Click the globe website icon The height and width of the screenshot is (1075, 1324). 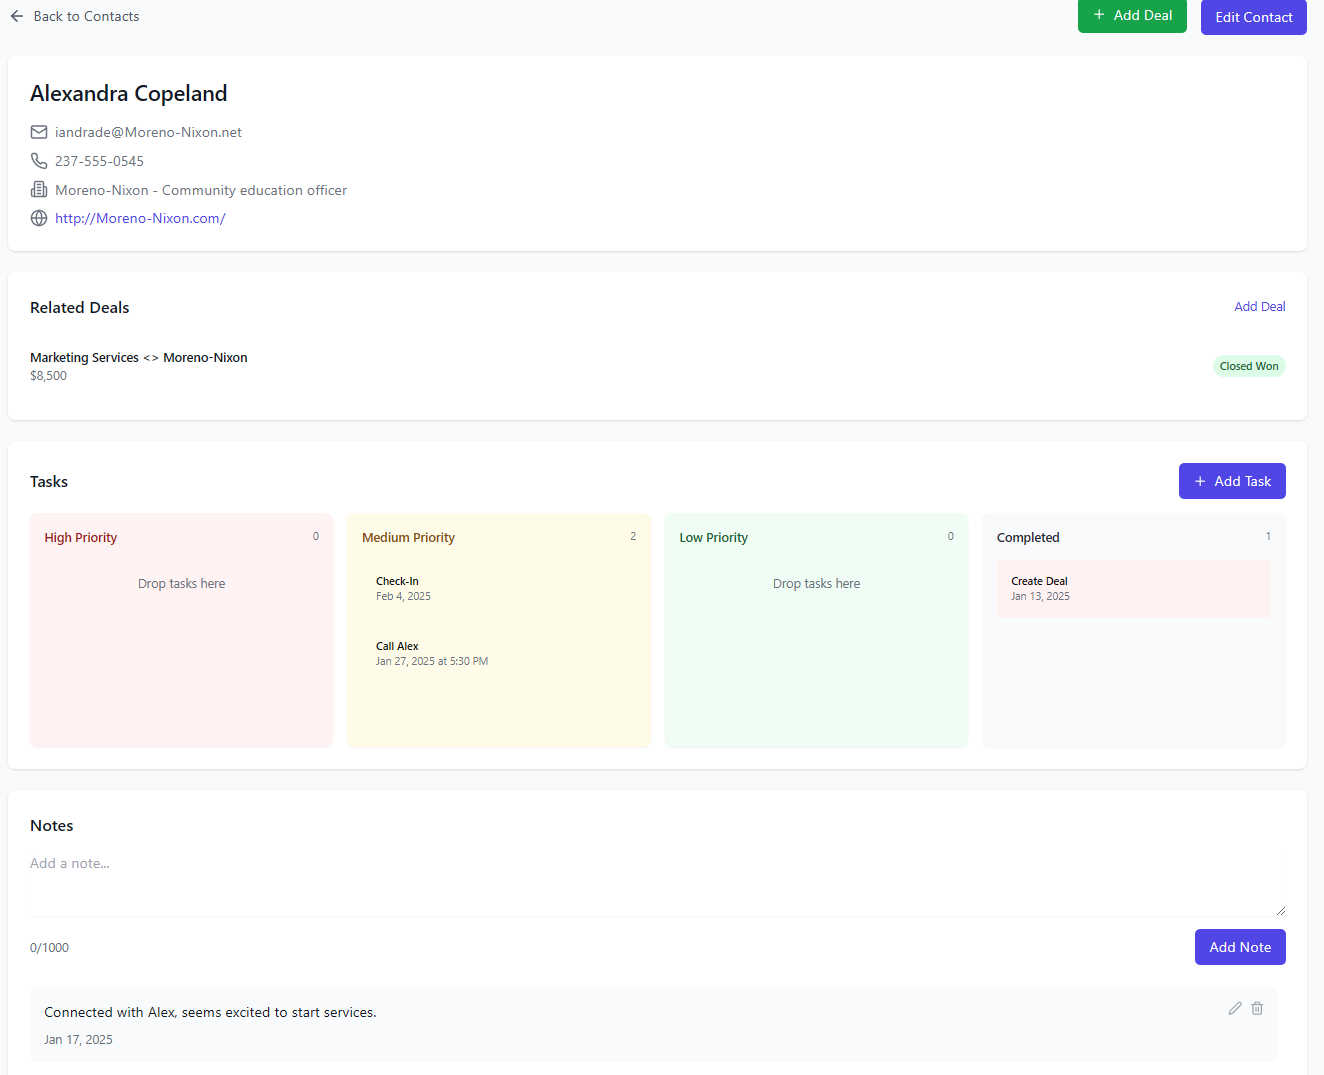39,218
